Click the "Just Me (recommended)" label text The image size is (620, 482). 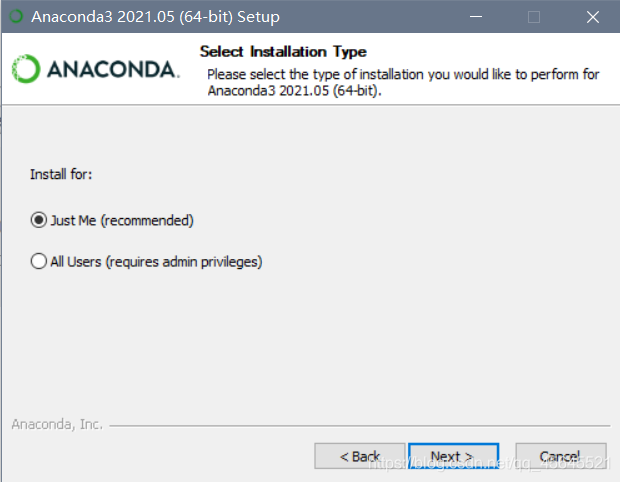pyautogui.click(x=122, y=220)
